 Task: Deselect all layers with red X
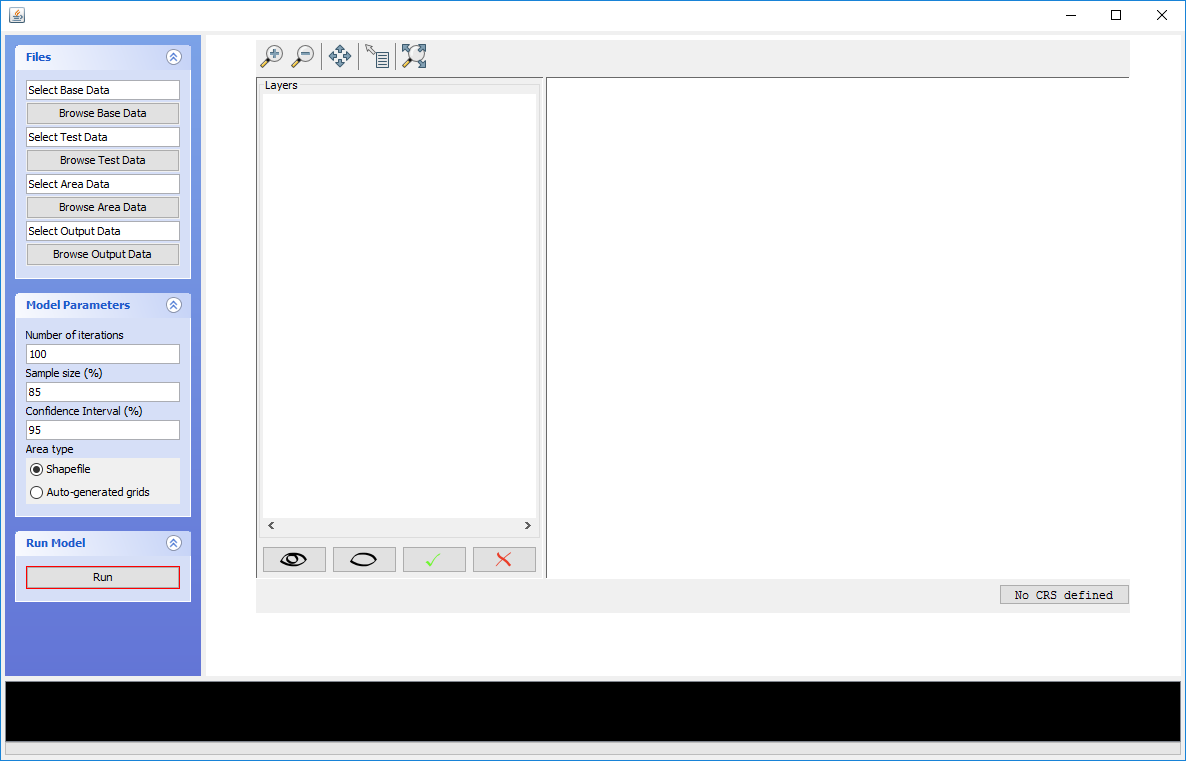(x=505, y=560)
